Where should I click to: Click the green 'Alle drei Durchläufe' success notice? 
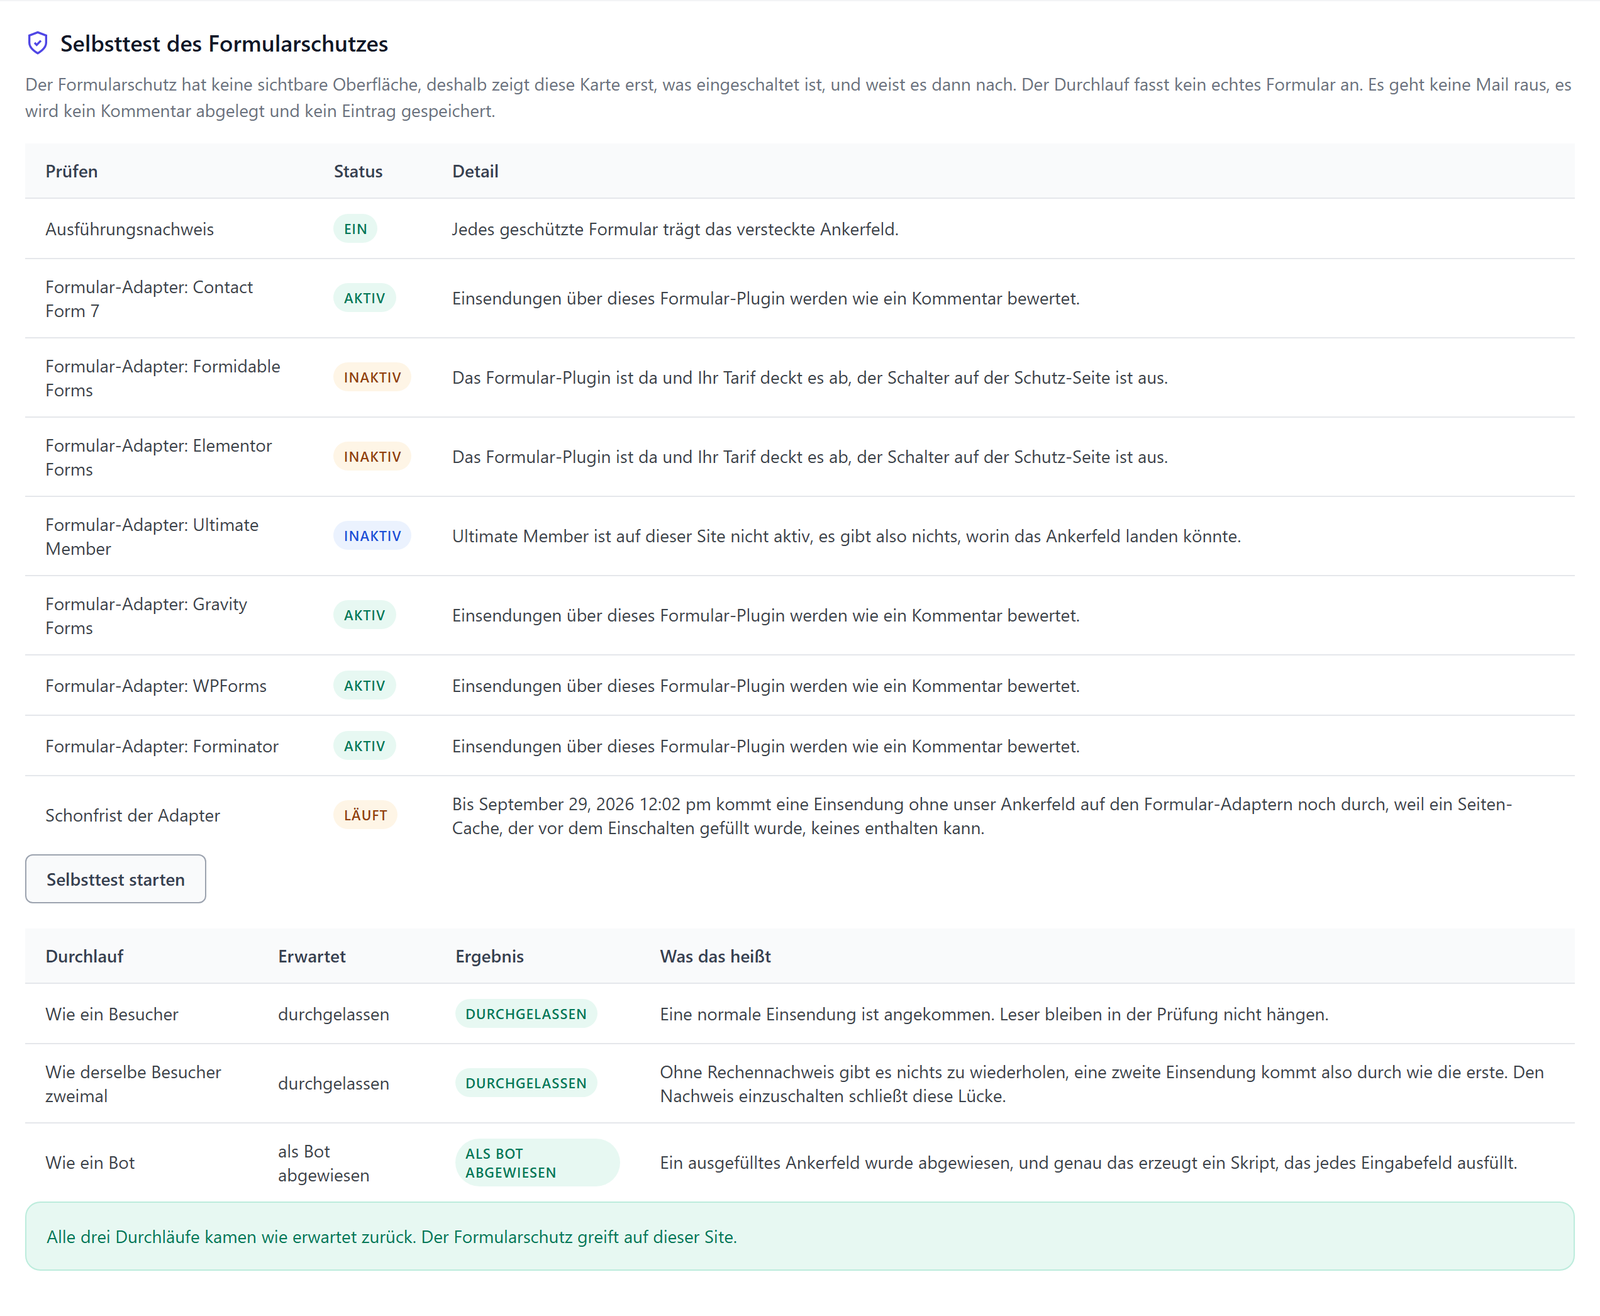(x=800, y=1236)
